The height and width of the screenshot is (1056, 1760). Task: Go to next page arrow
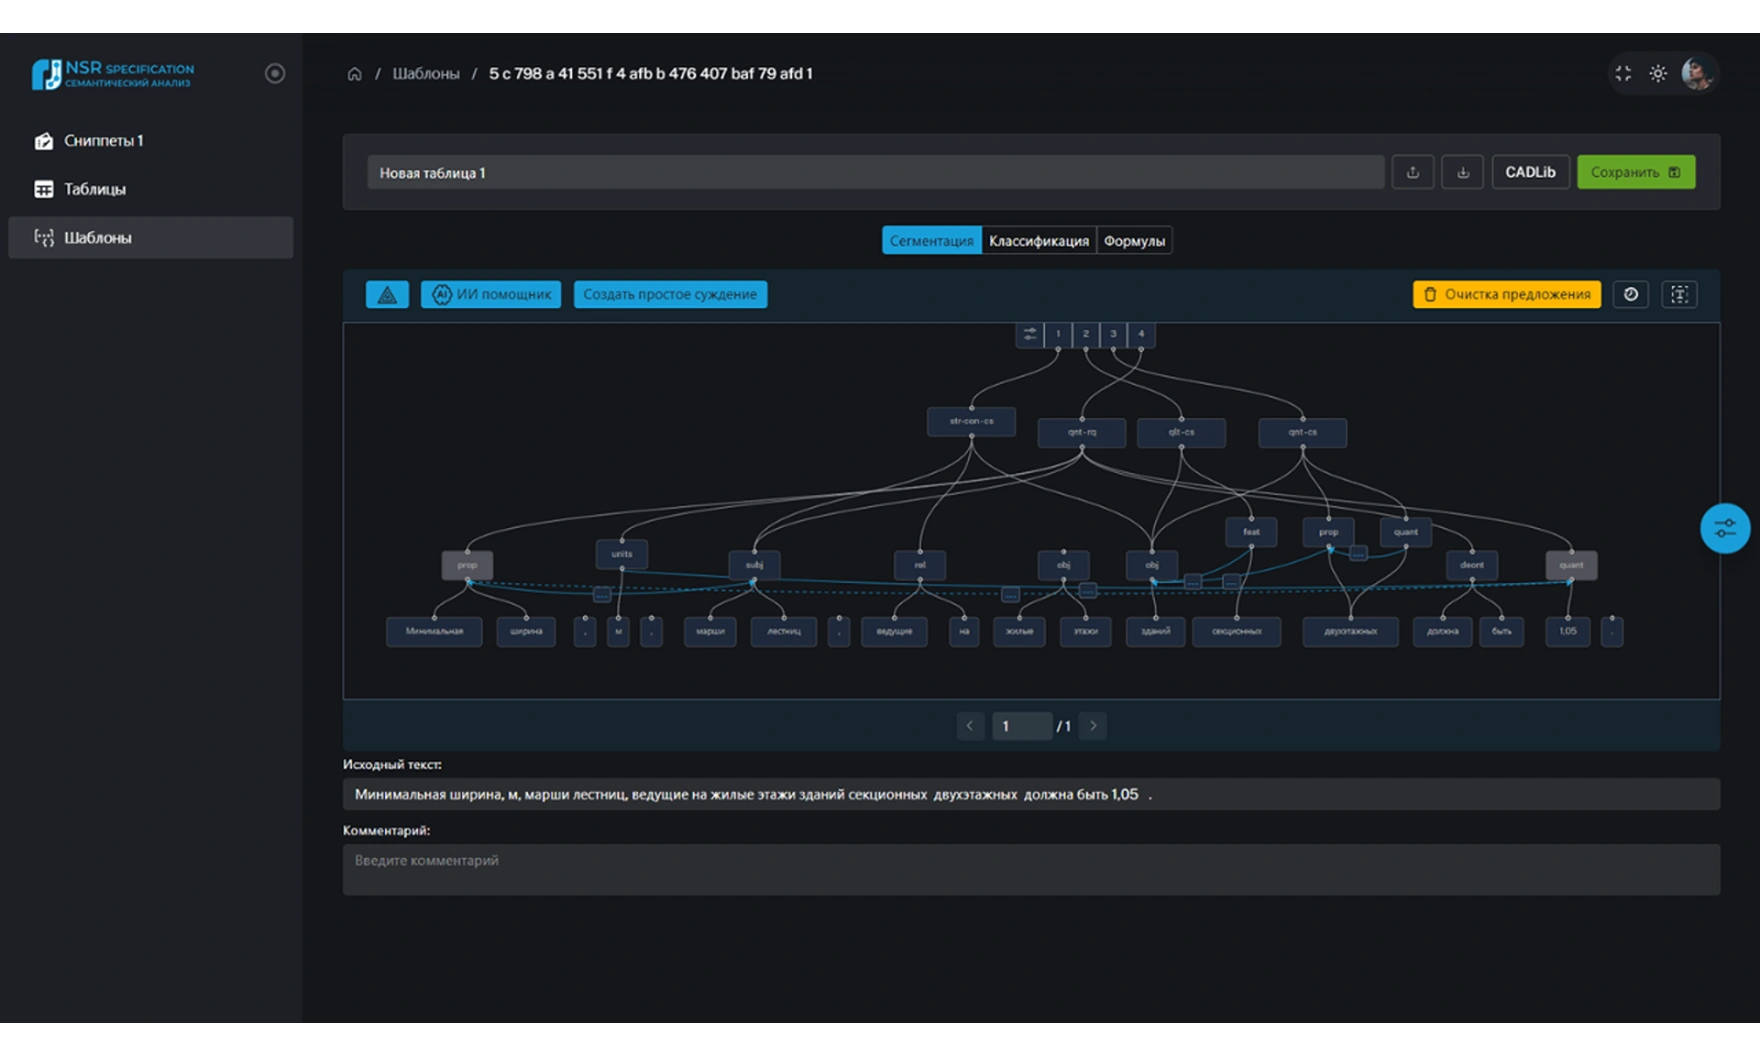tap(1093, 726)
